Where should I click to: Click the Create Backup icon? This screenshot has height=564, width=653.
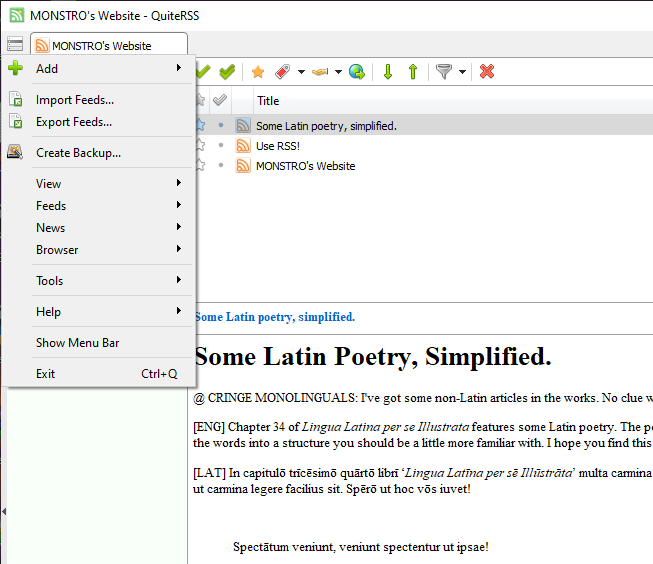coord(15,152)
